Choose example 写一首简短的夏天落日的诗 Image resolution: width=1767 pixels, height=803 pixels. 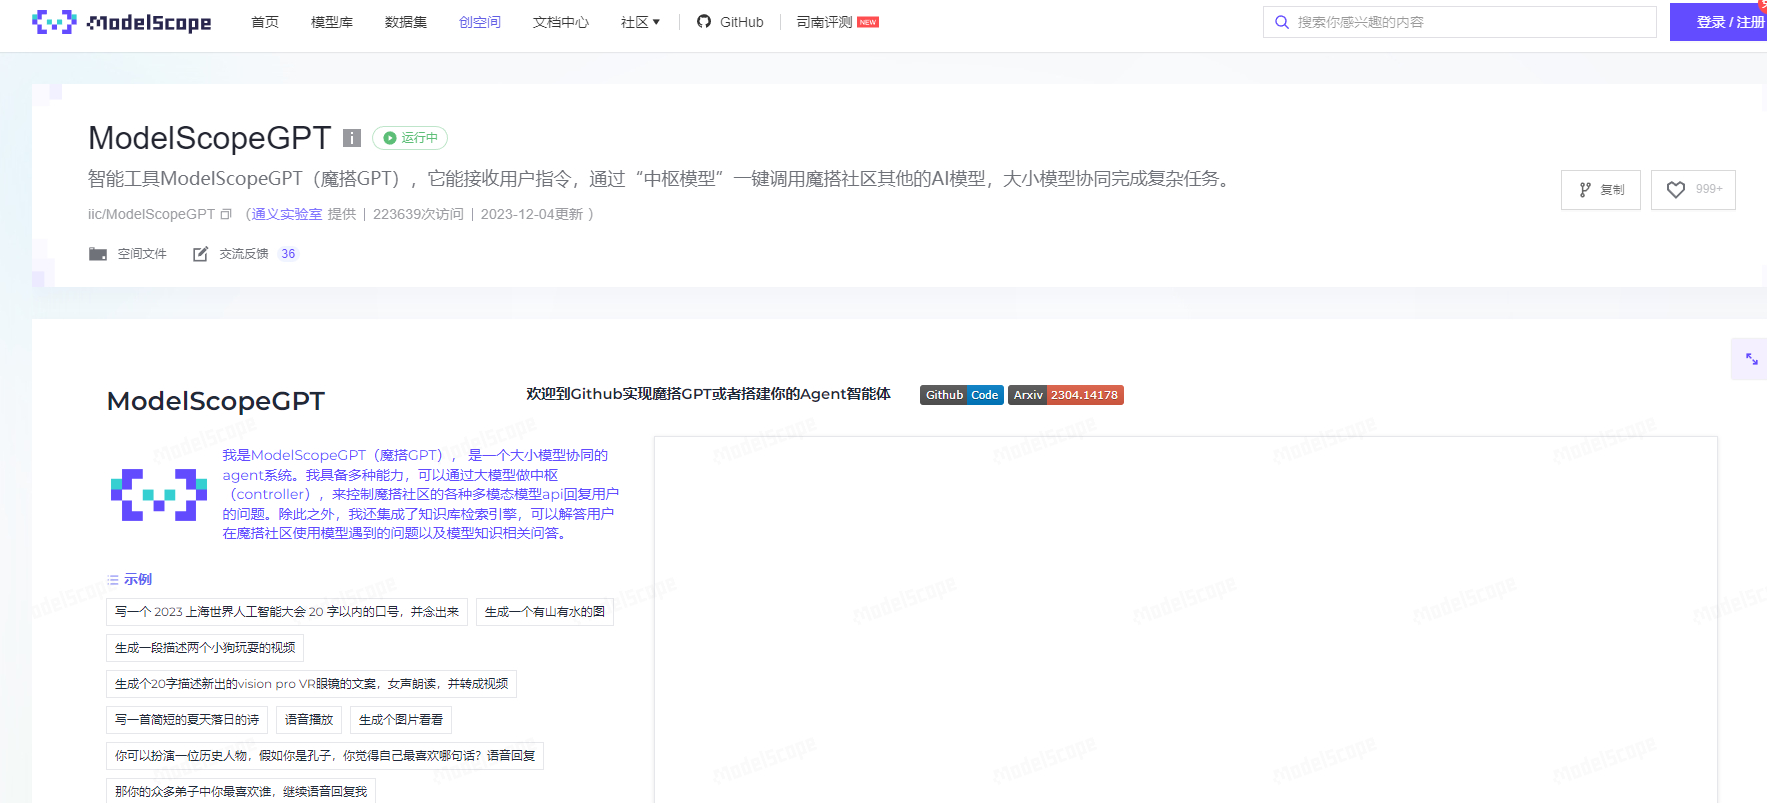(x=187, y=720)
